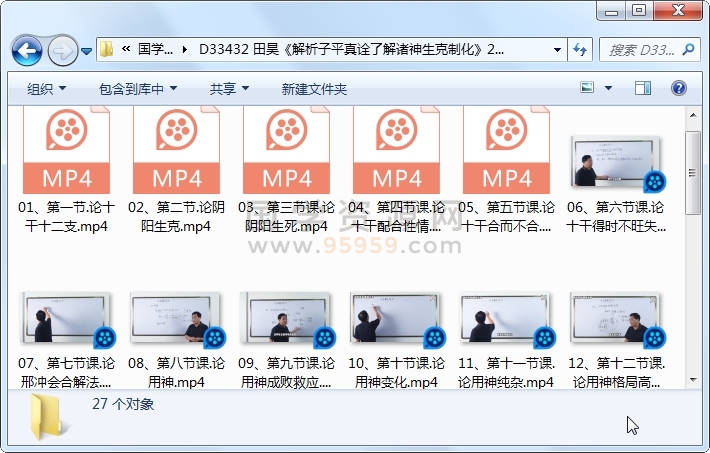Select the 国学... breadcrumb segment
710x453 pixels.
pyautogui.click(x=155, y=49)
